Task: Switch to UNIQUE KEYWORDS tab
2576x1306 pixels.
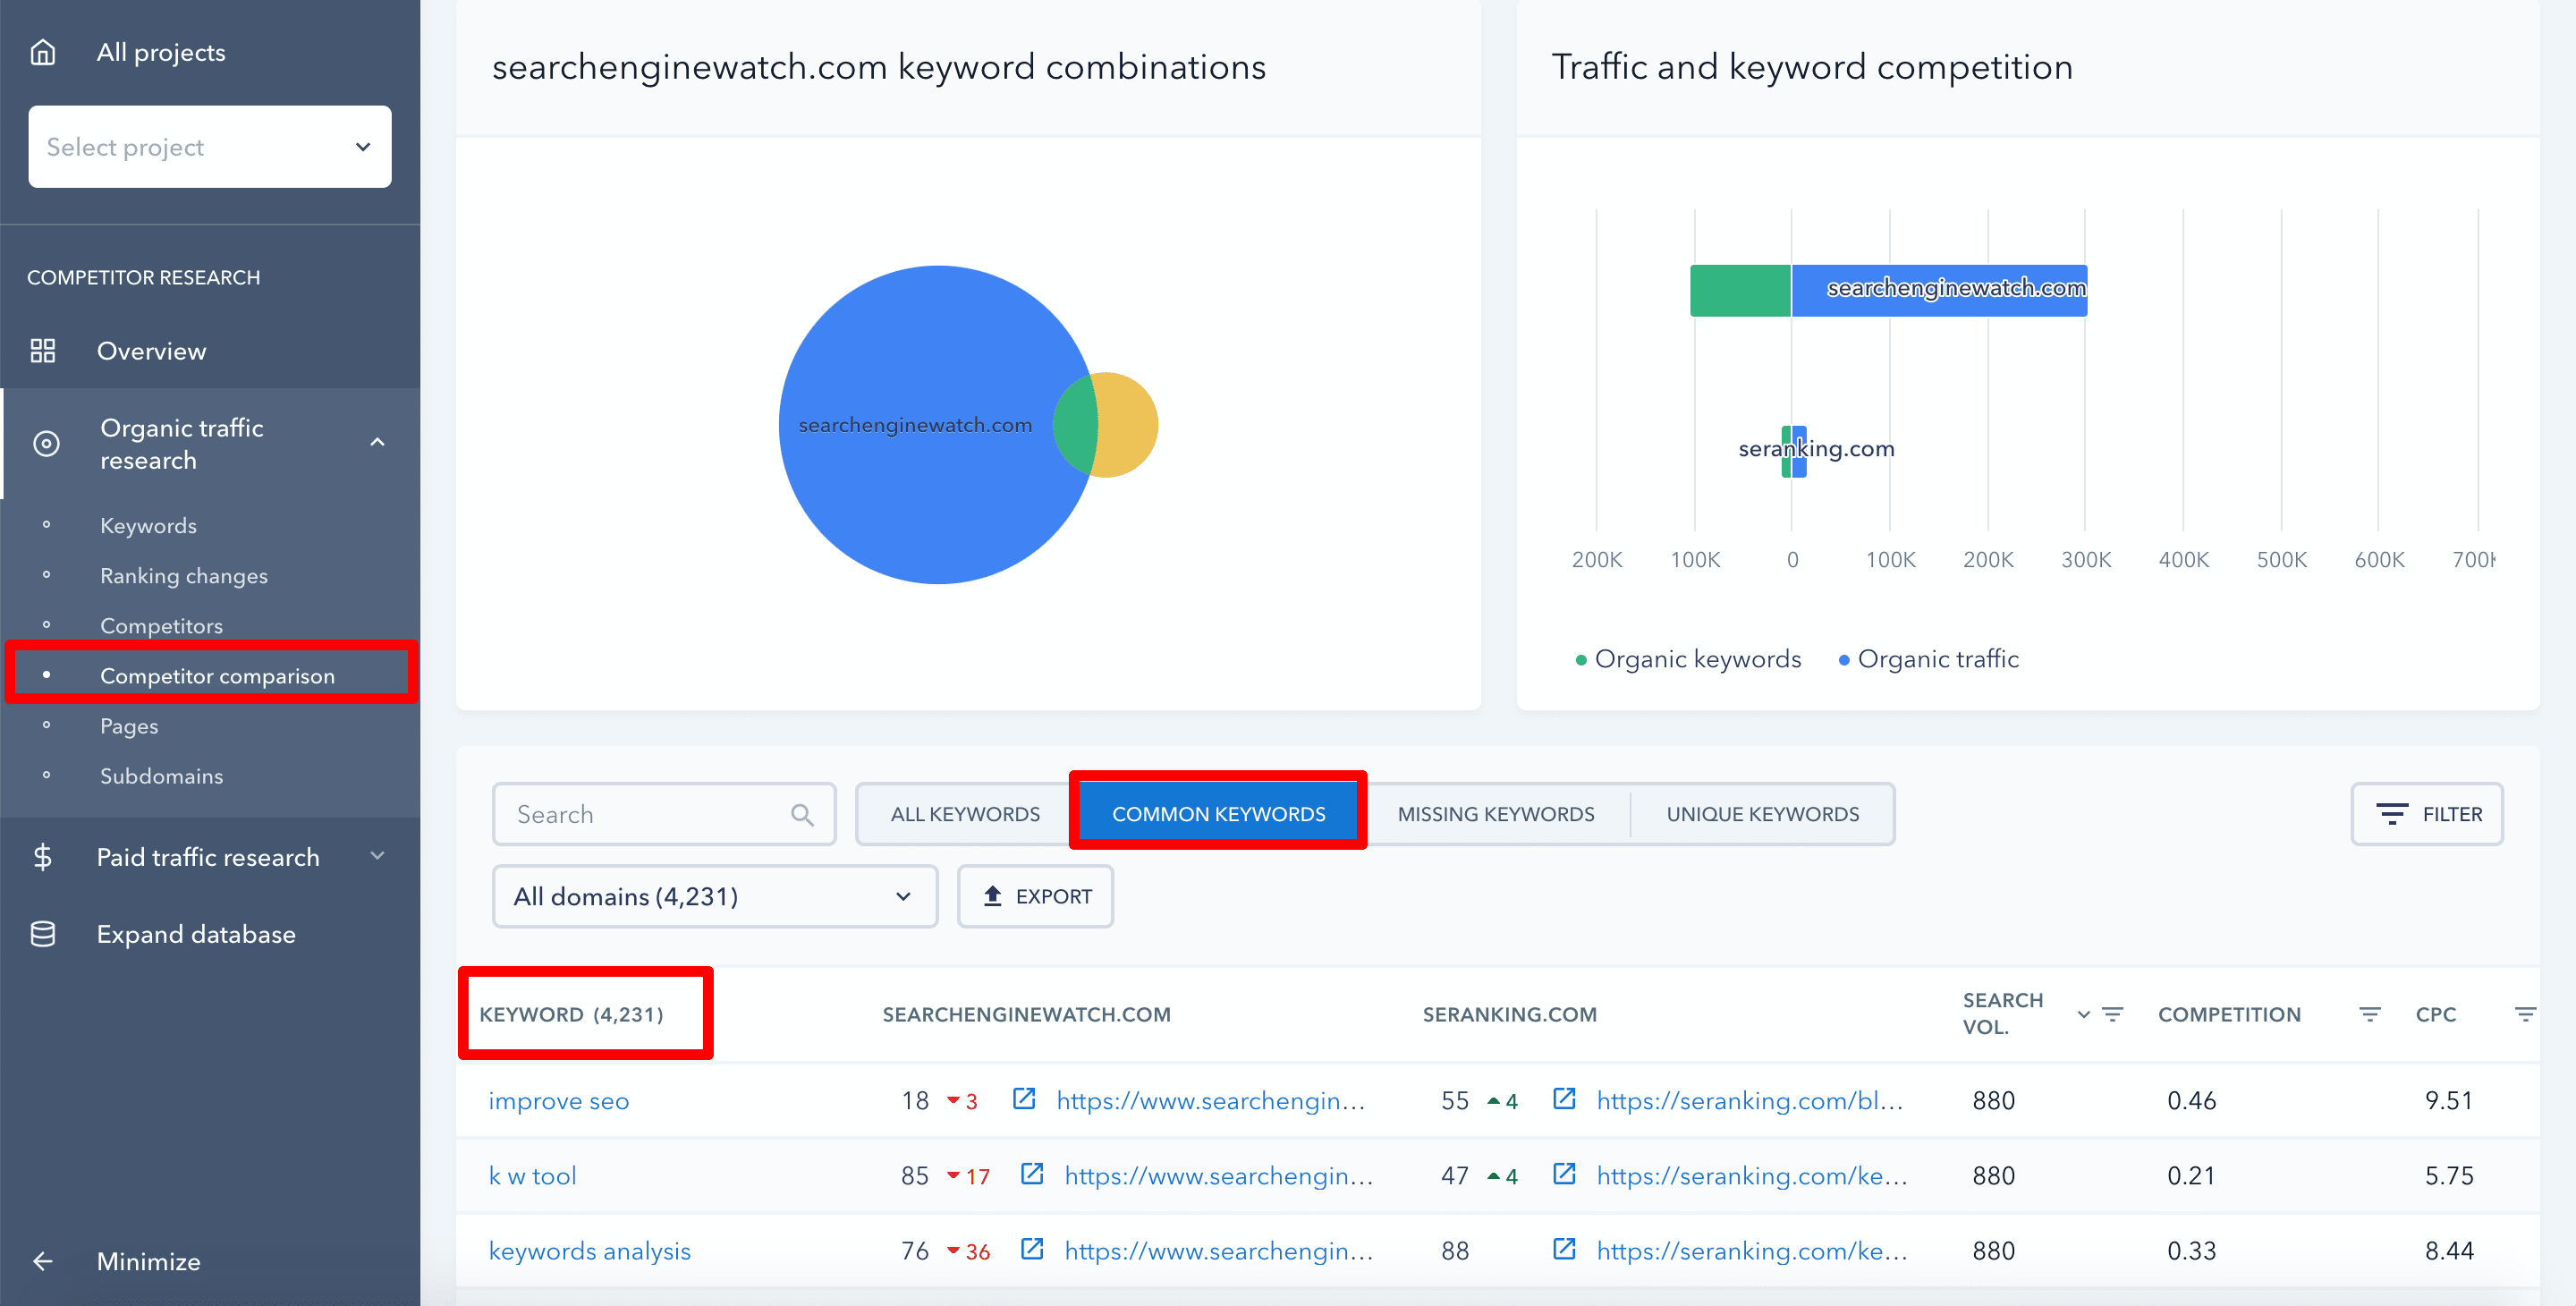Action: click(1762, 814)
